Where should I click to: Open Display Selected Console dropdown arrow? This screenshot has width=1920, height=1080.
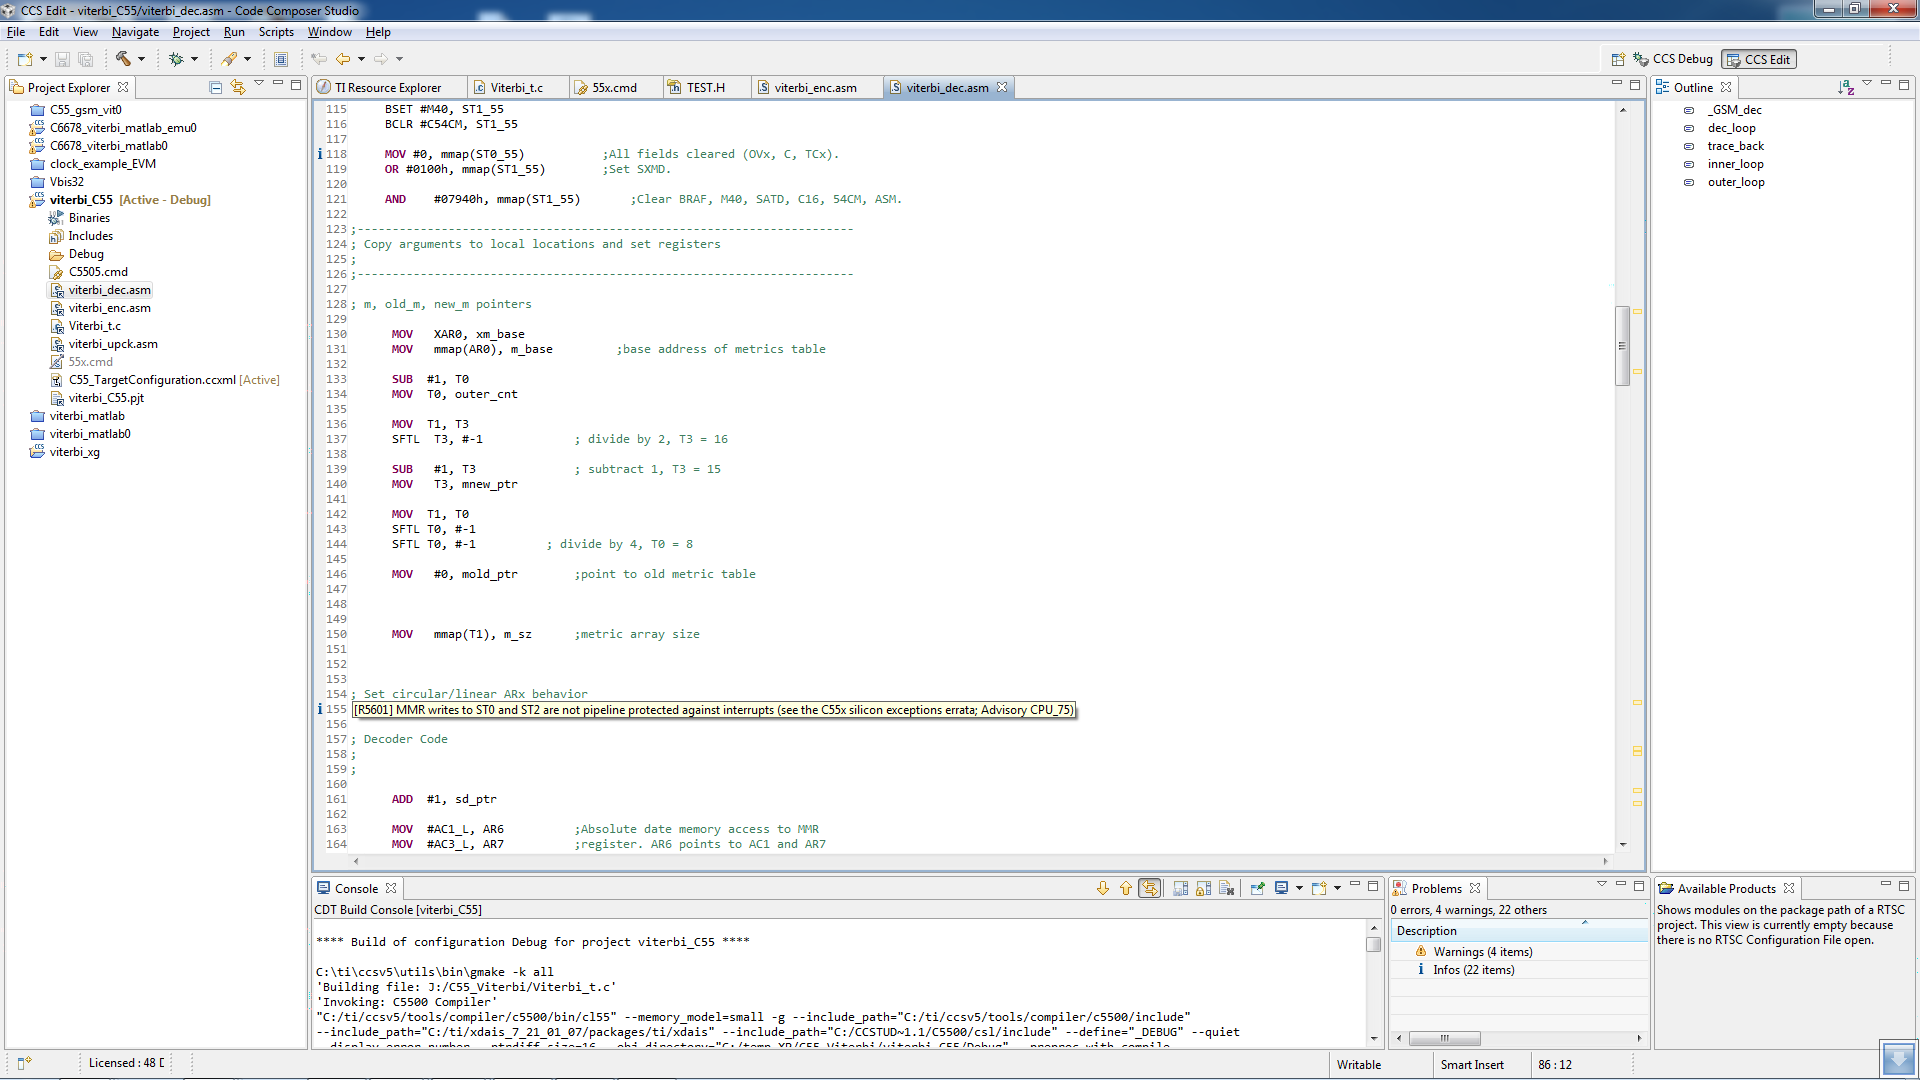coord(1299,888)
